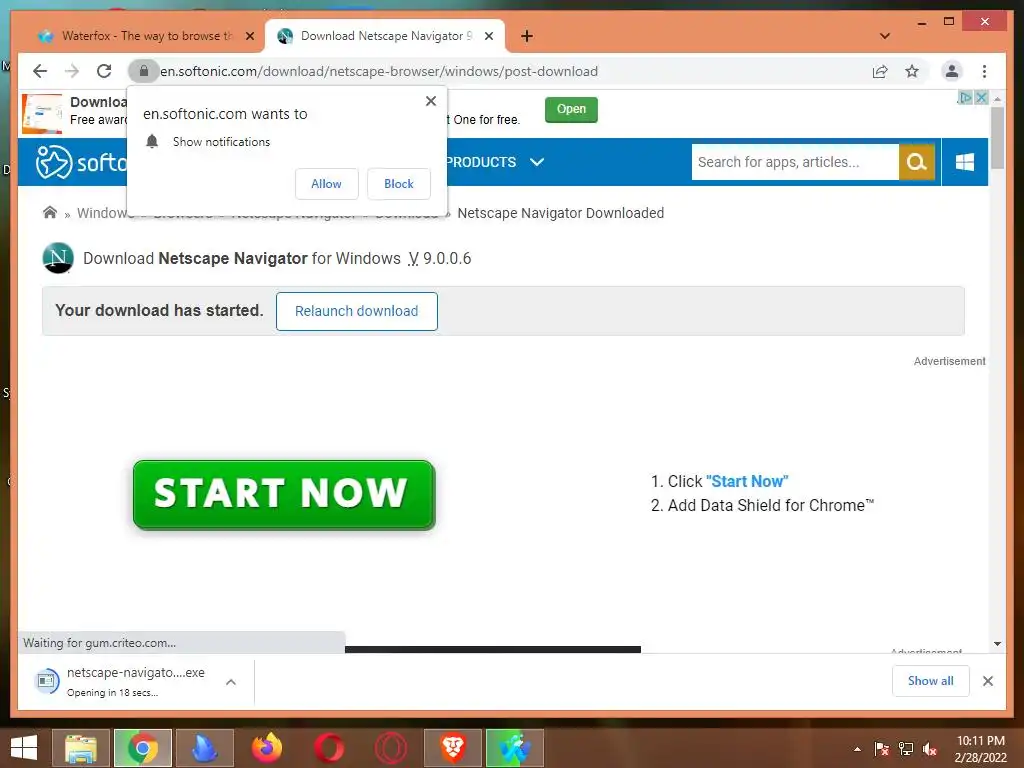The height and width of the screenshot is (768, 1024).
Task: Click the scrollbar down arrow
Action: [x=997, y=643]
